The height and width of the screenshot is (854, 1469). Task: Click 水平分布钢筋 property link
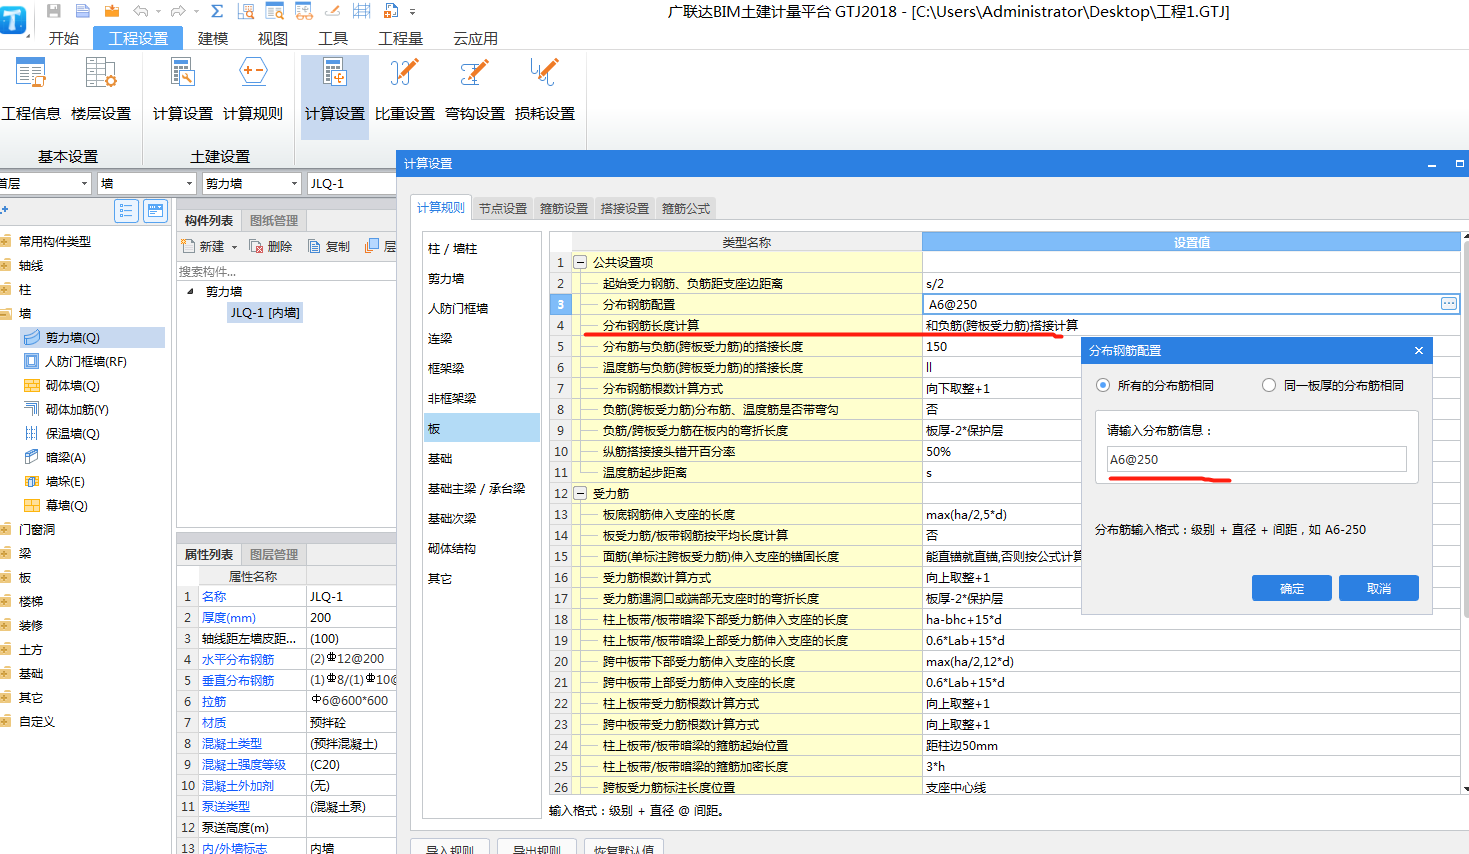click(x=238, y=660)
